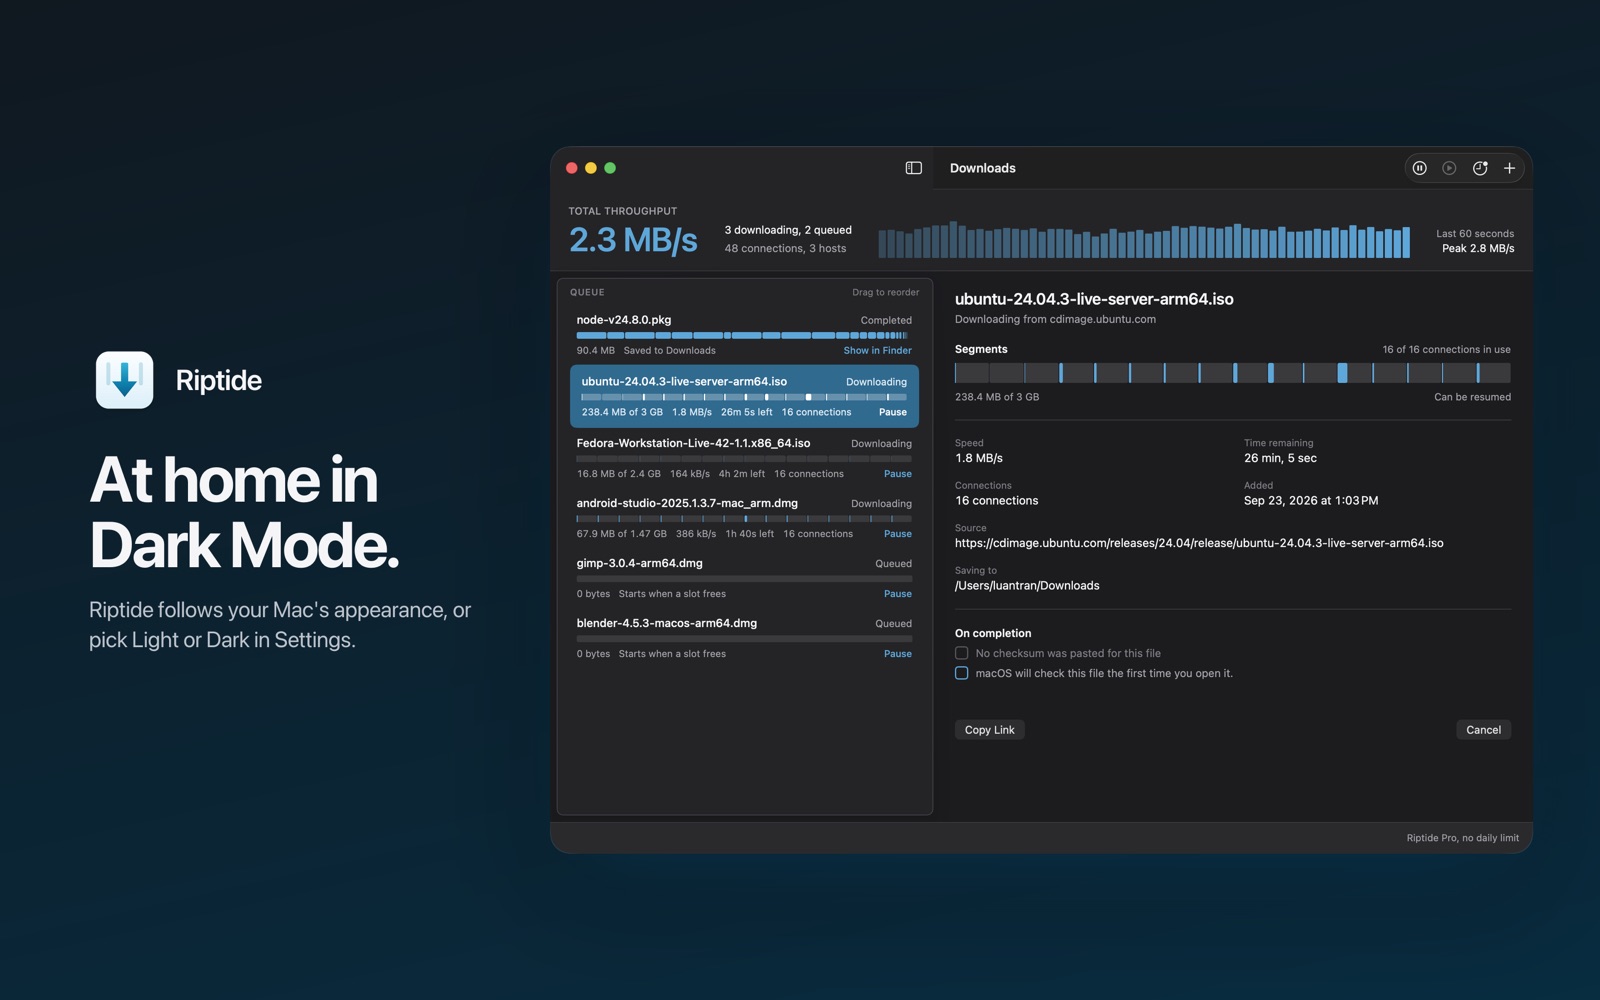
Task: Pause the queued gimp-3.0.4 download
Action: coord(898,594)
